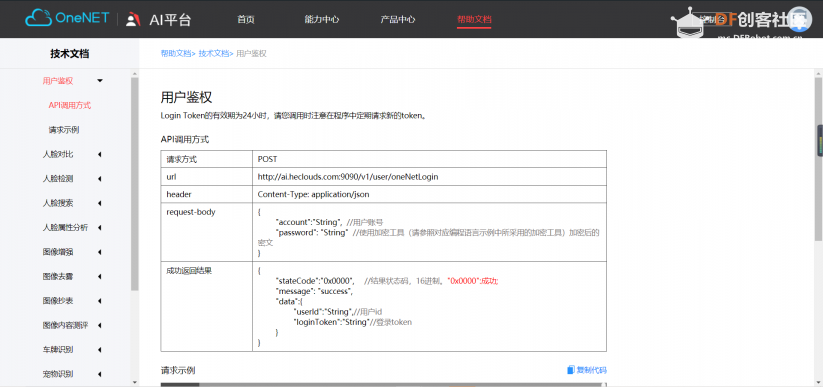Open 图像抄表 in the sidebar
Screen dimensions: 823x387
(58, 301)
